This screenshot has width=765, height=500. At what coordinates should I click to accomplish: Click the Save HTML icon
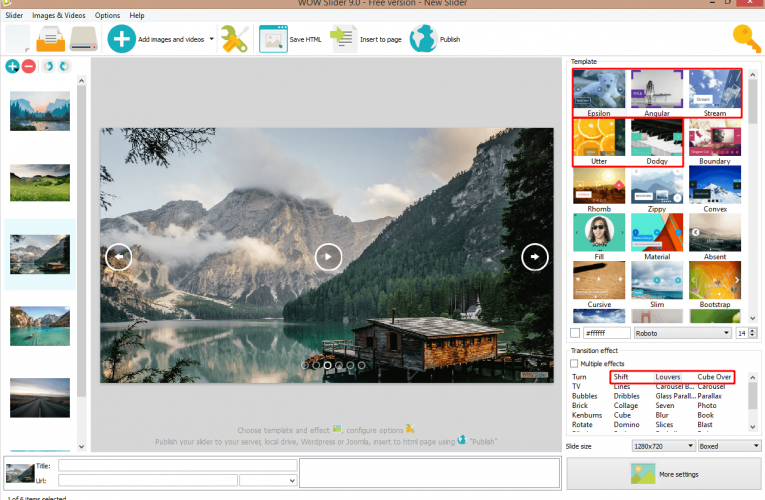pos(273,39)
